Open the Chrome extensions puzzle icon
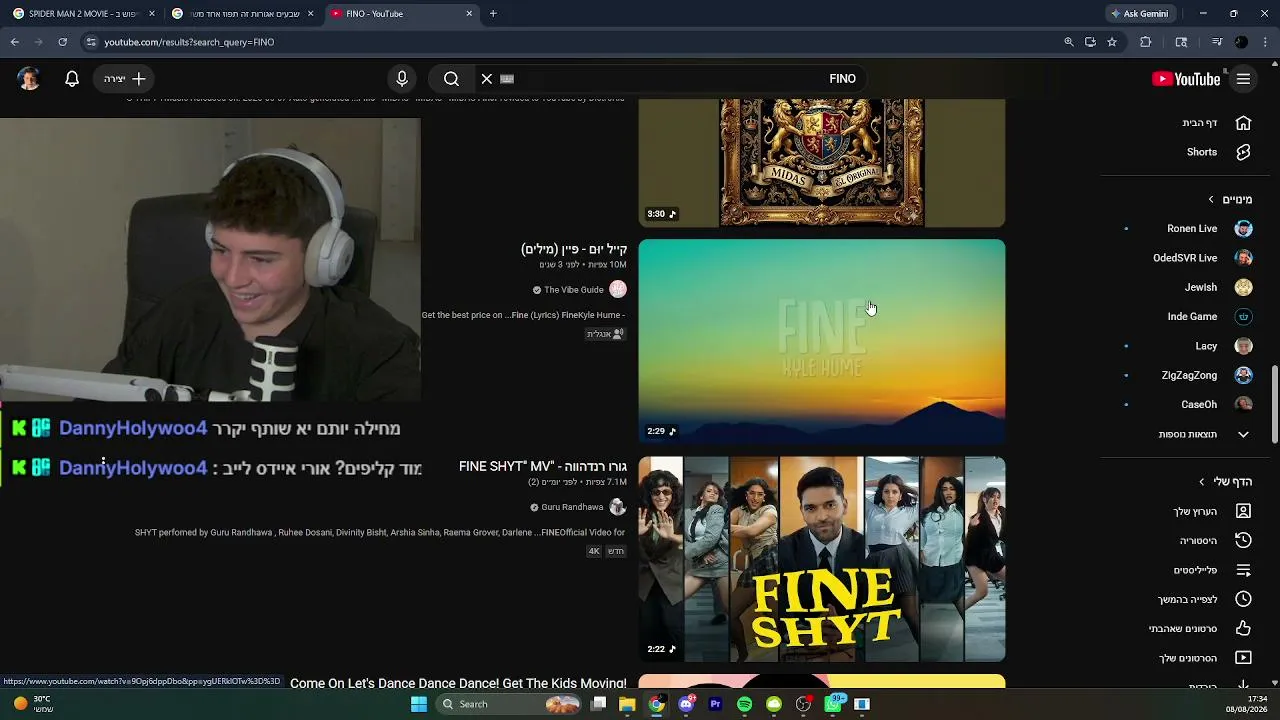This screenshot has width=1280, height=720. (1146, 42)
